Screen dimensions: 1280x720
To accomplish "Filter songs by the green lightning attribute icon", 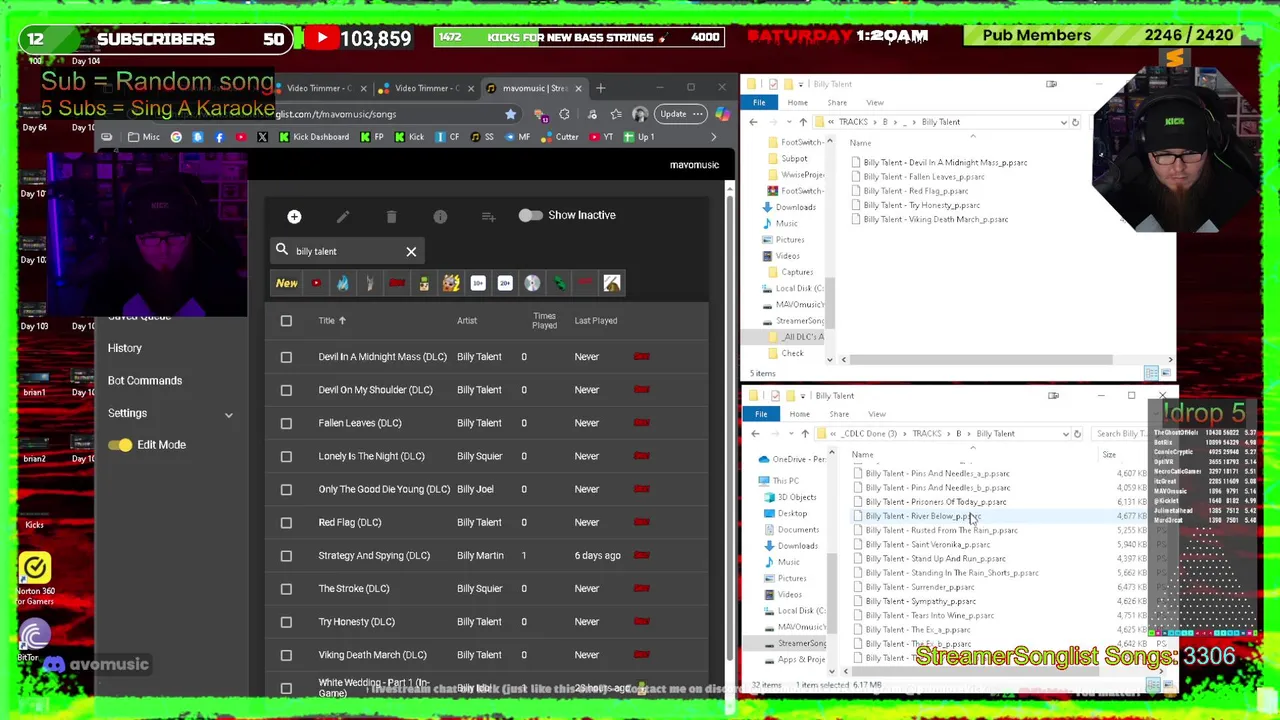I will click(x=559, y=283).
